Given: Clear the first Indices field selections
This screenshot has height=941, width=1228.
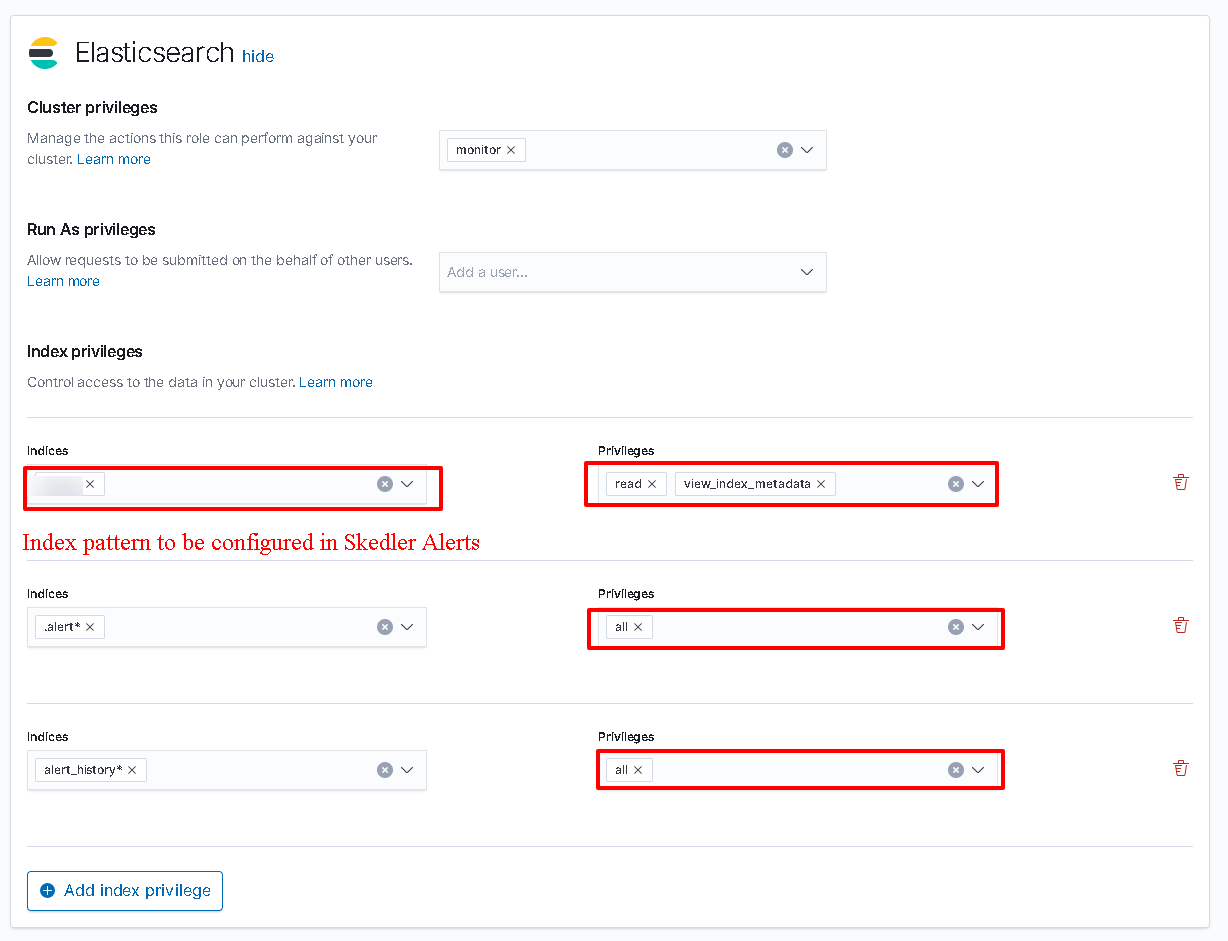Looking at the screenshot, I should [385, 484].
